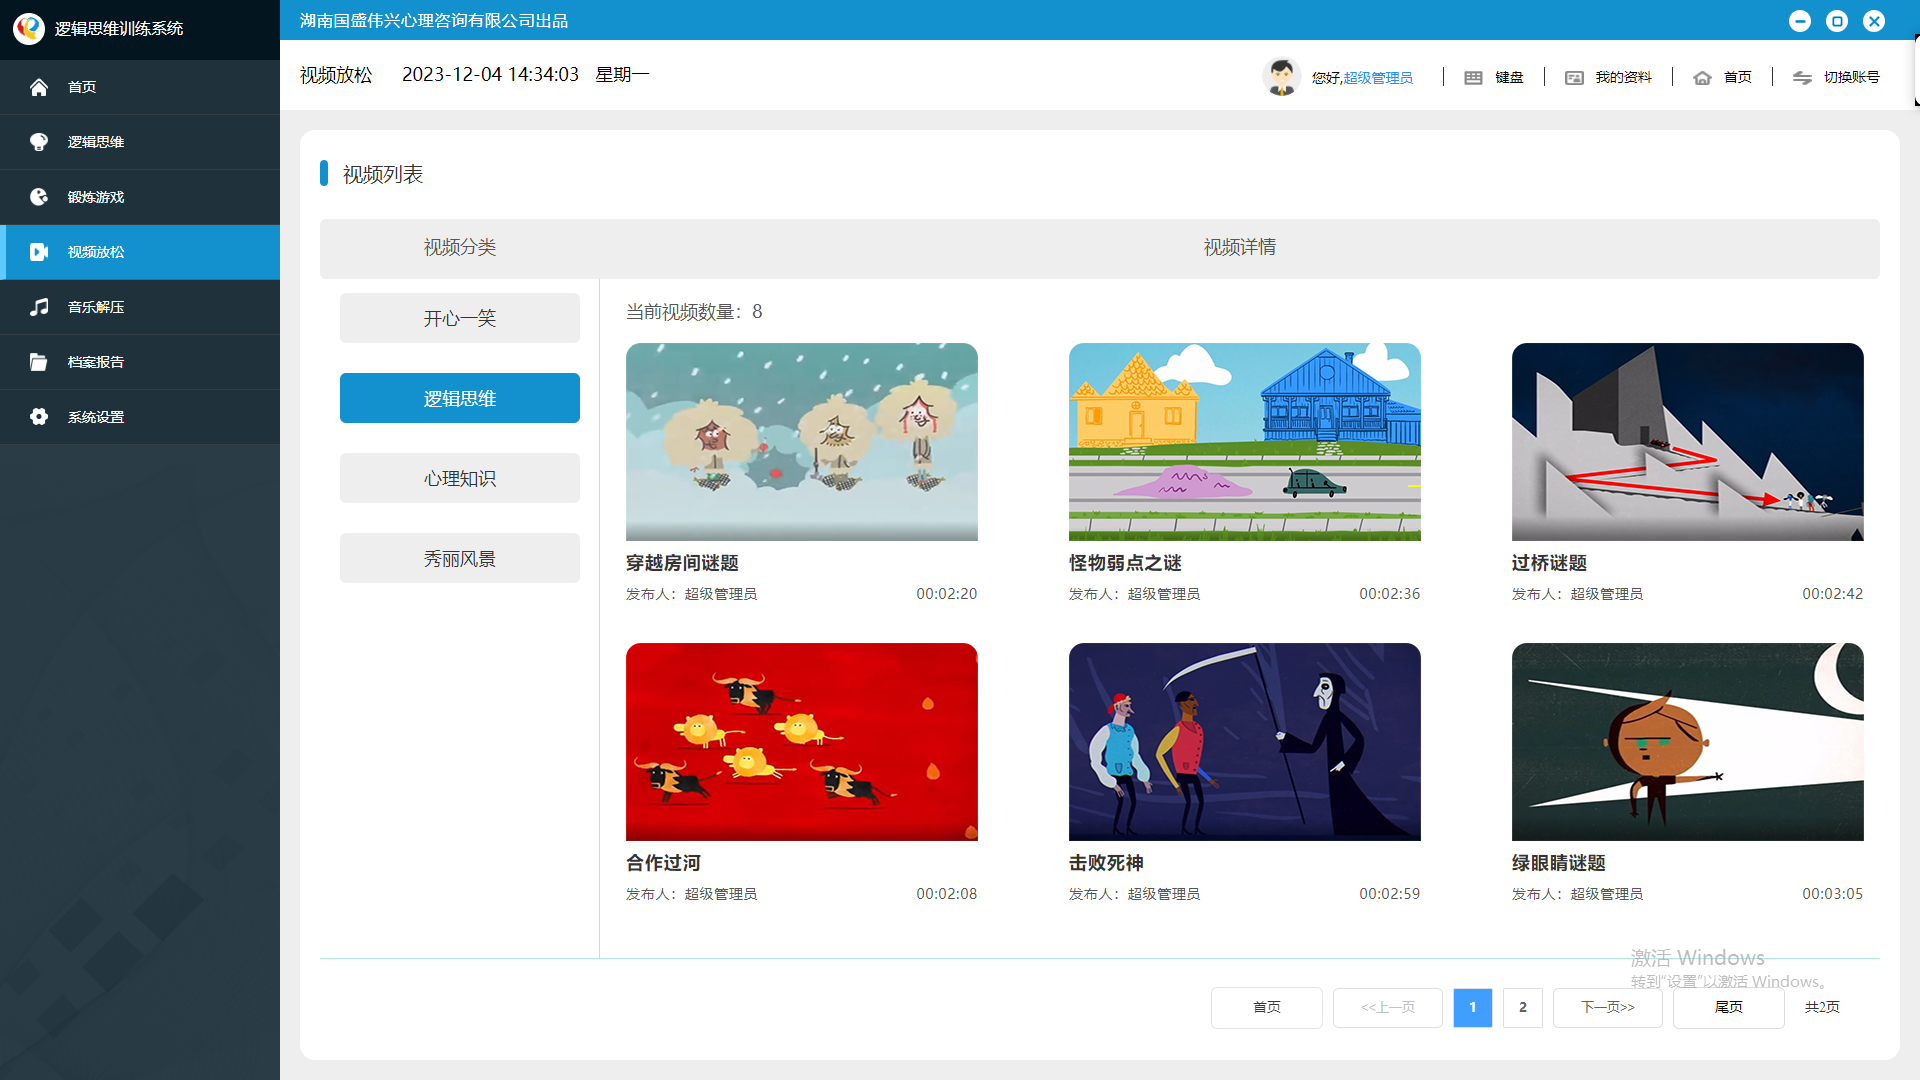Click the 下一页 next page button
Viewport: 1920px width, 1080px height.
(1607, 1007)
